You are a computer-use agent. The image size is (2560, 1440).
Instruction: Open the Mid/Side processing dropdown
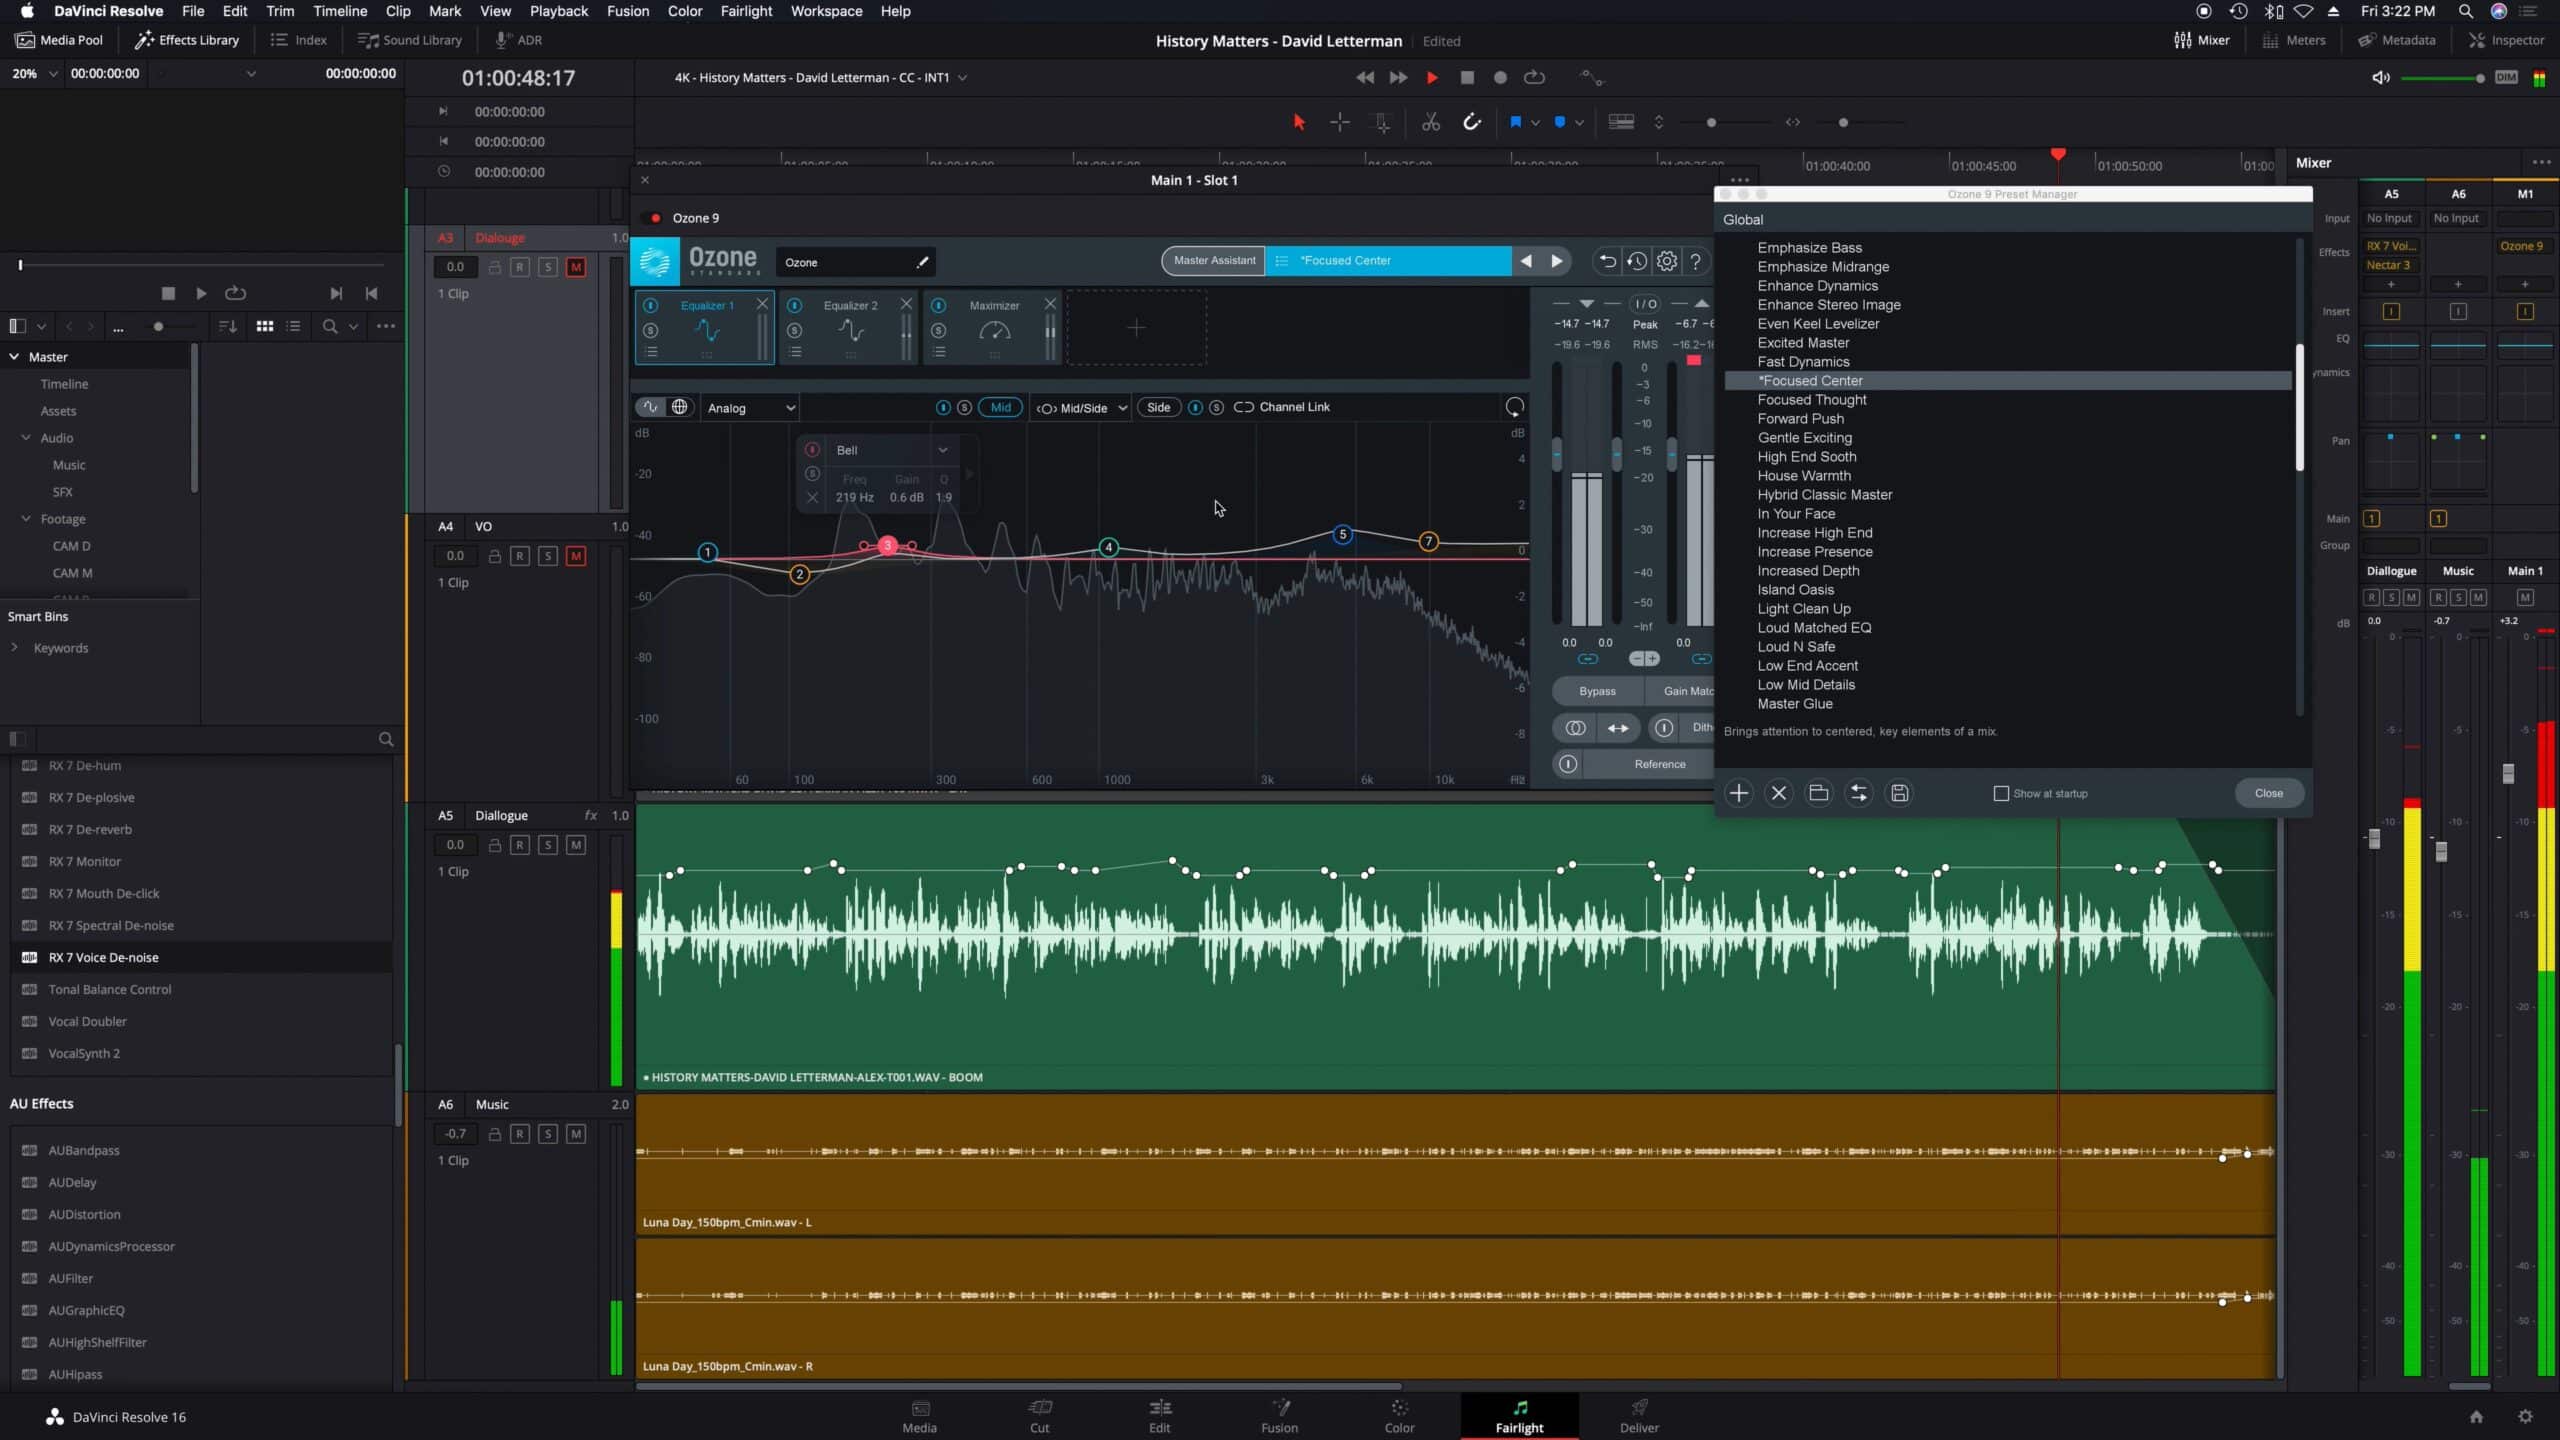1082,408
